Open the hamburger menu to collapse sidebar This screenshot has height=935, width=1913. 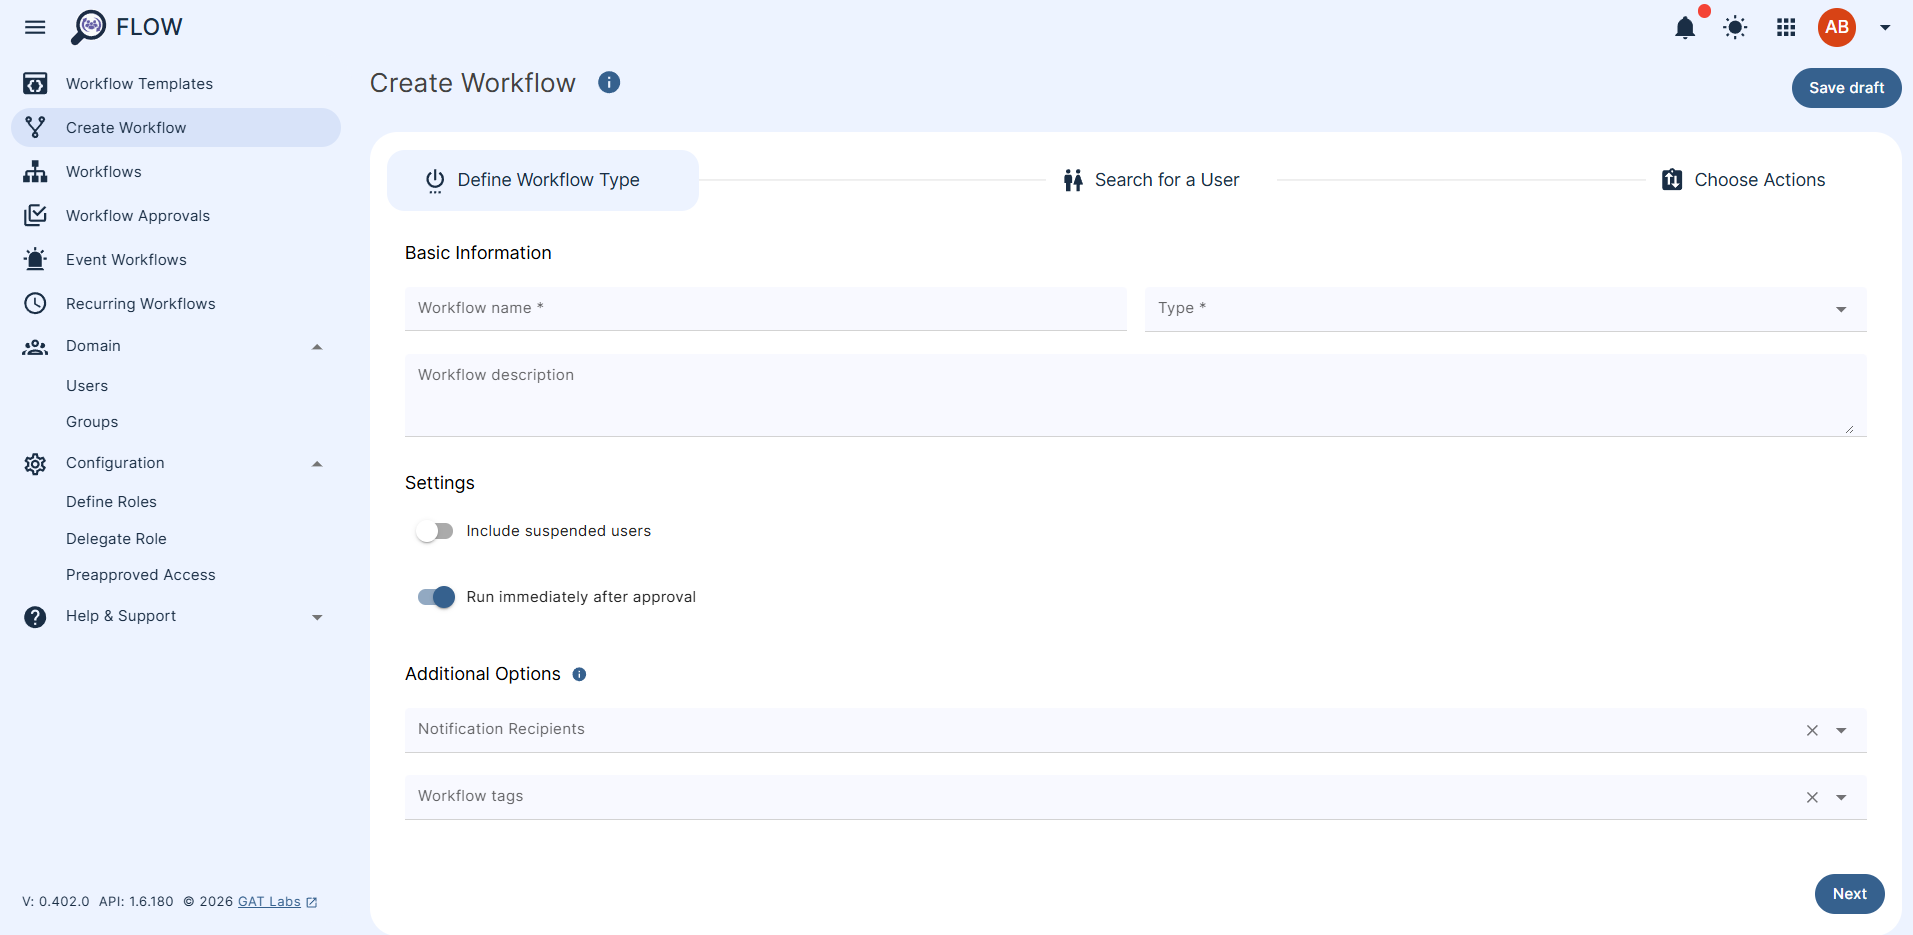35,27
